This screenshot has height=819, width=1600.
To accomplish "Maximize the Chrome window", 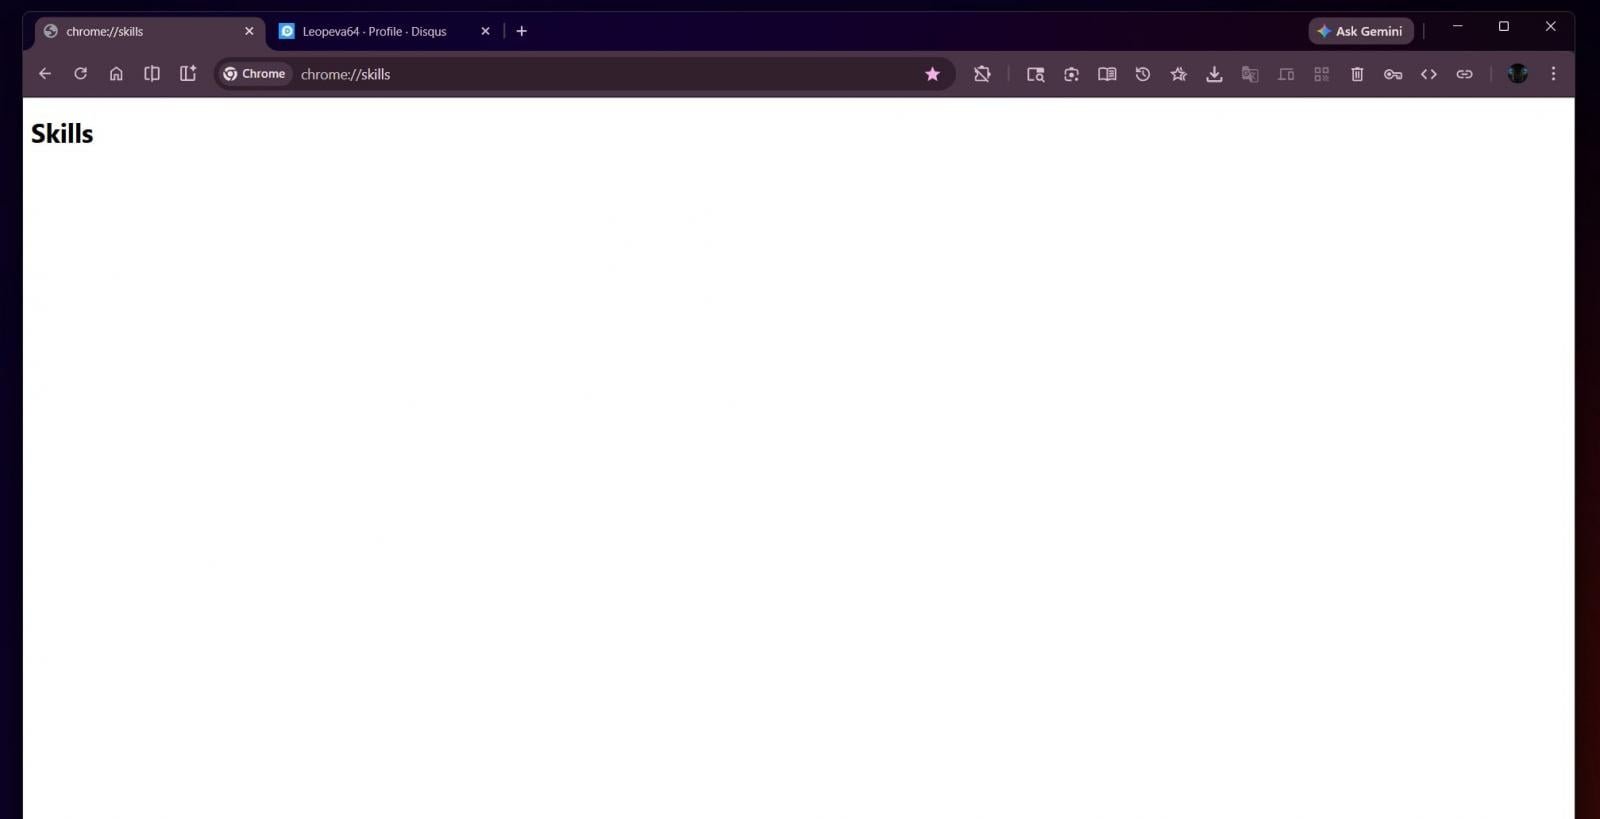I will click(x=1503, y=26).
